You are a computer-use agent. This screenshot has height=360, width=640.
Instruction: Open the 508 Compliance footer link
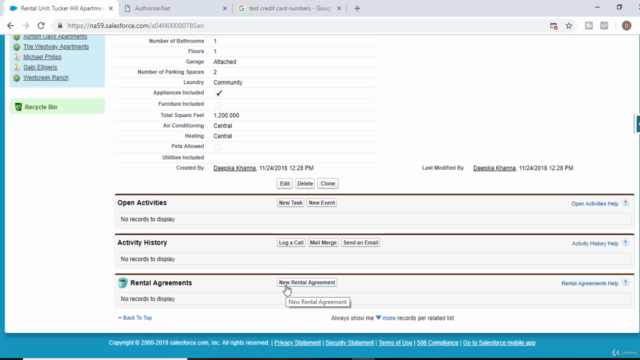[437, 343]
